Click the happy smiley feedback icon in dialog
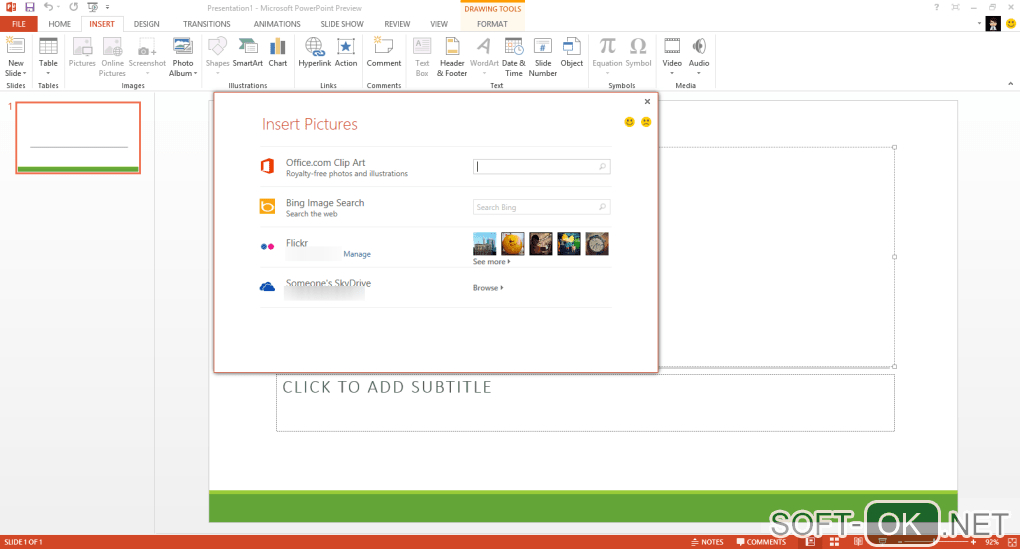Viewport: 1020px width, 549px height. [x=629, y=122]
